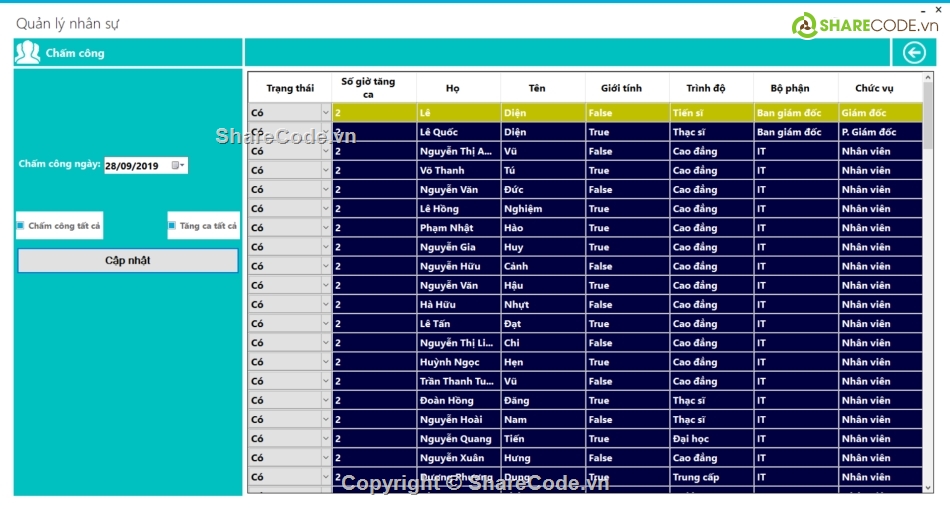Click the people icon beside Chấm công

[x=27, y=53]
